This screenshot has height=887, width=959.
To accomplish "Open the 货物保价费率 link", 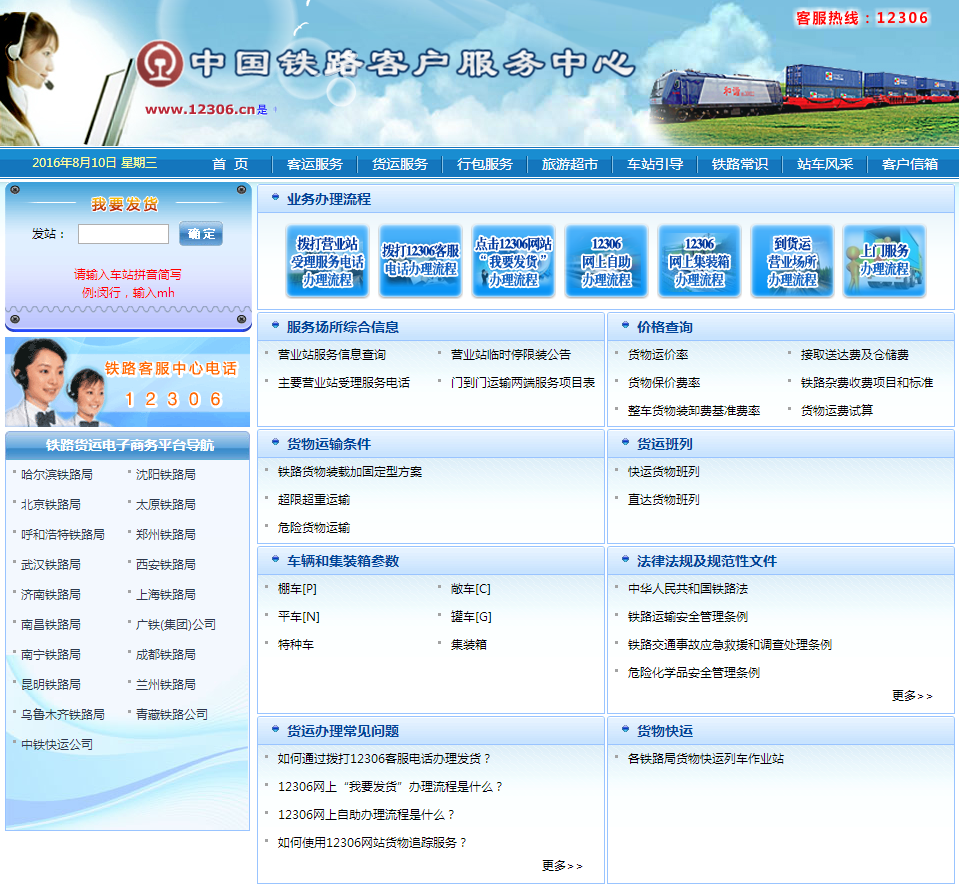I will pyautogui.click(x=664, y=383).
